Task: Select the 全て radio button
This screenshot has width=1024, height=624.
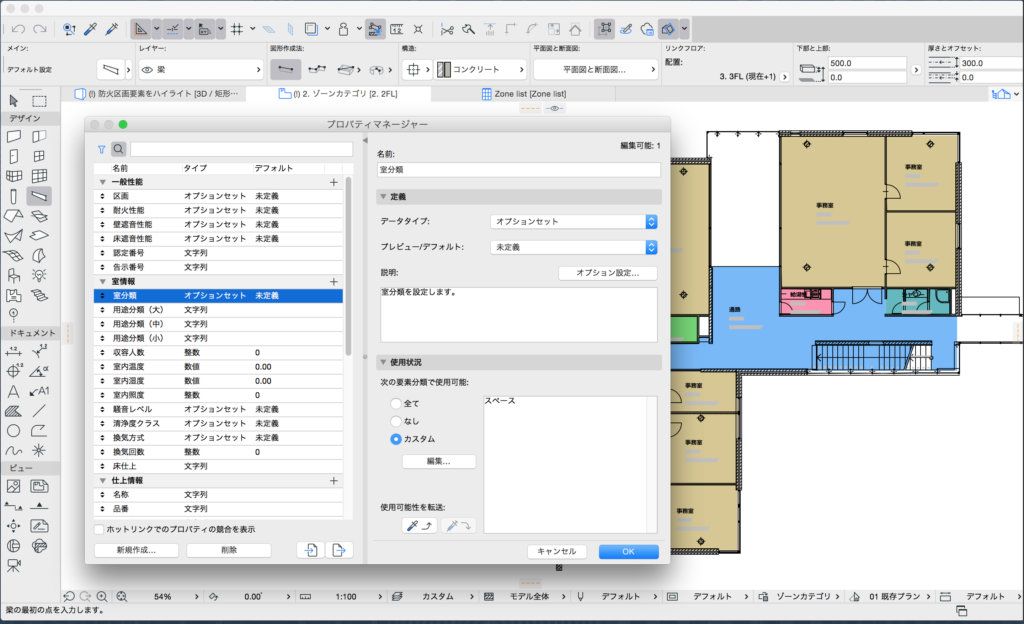Action: pyautogui.click(x=396, y=404)
